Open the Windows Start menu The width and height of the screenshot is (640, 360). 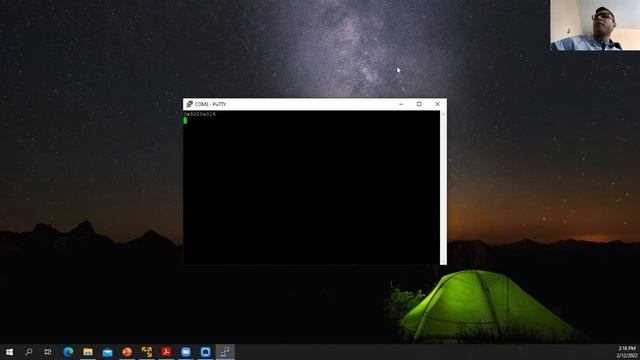coord(9,351)
